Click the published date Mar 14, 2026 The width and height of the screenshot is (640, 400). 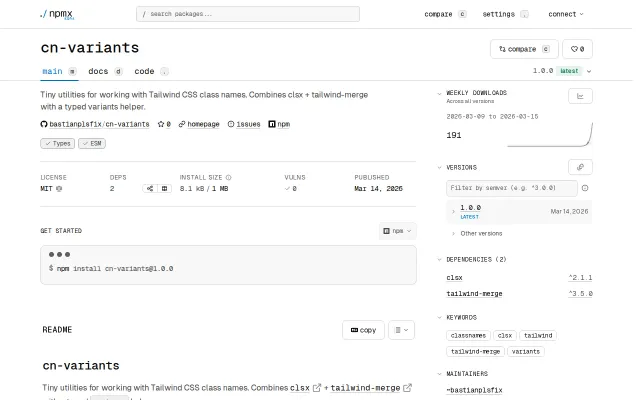[378, 189]
